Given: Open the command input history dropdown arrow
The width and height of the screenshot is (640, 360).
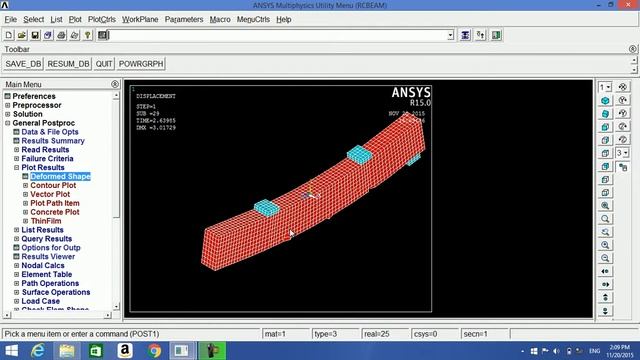Looking at the screenshot, I should (450, 35).
